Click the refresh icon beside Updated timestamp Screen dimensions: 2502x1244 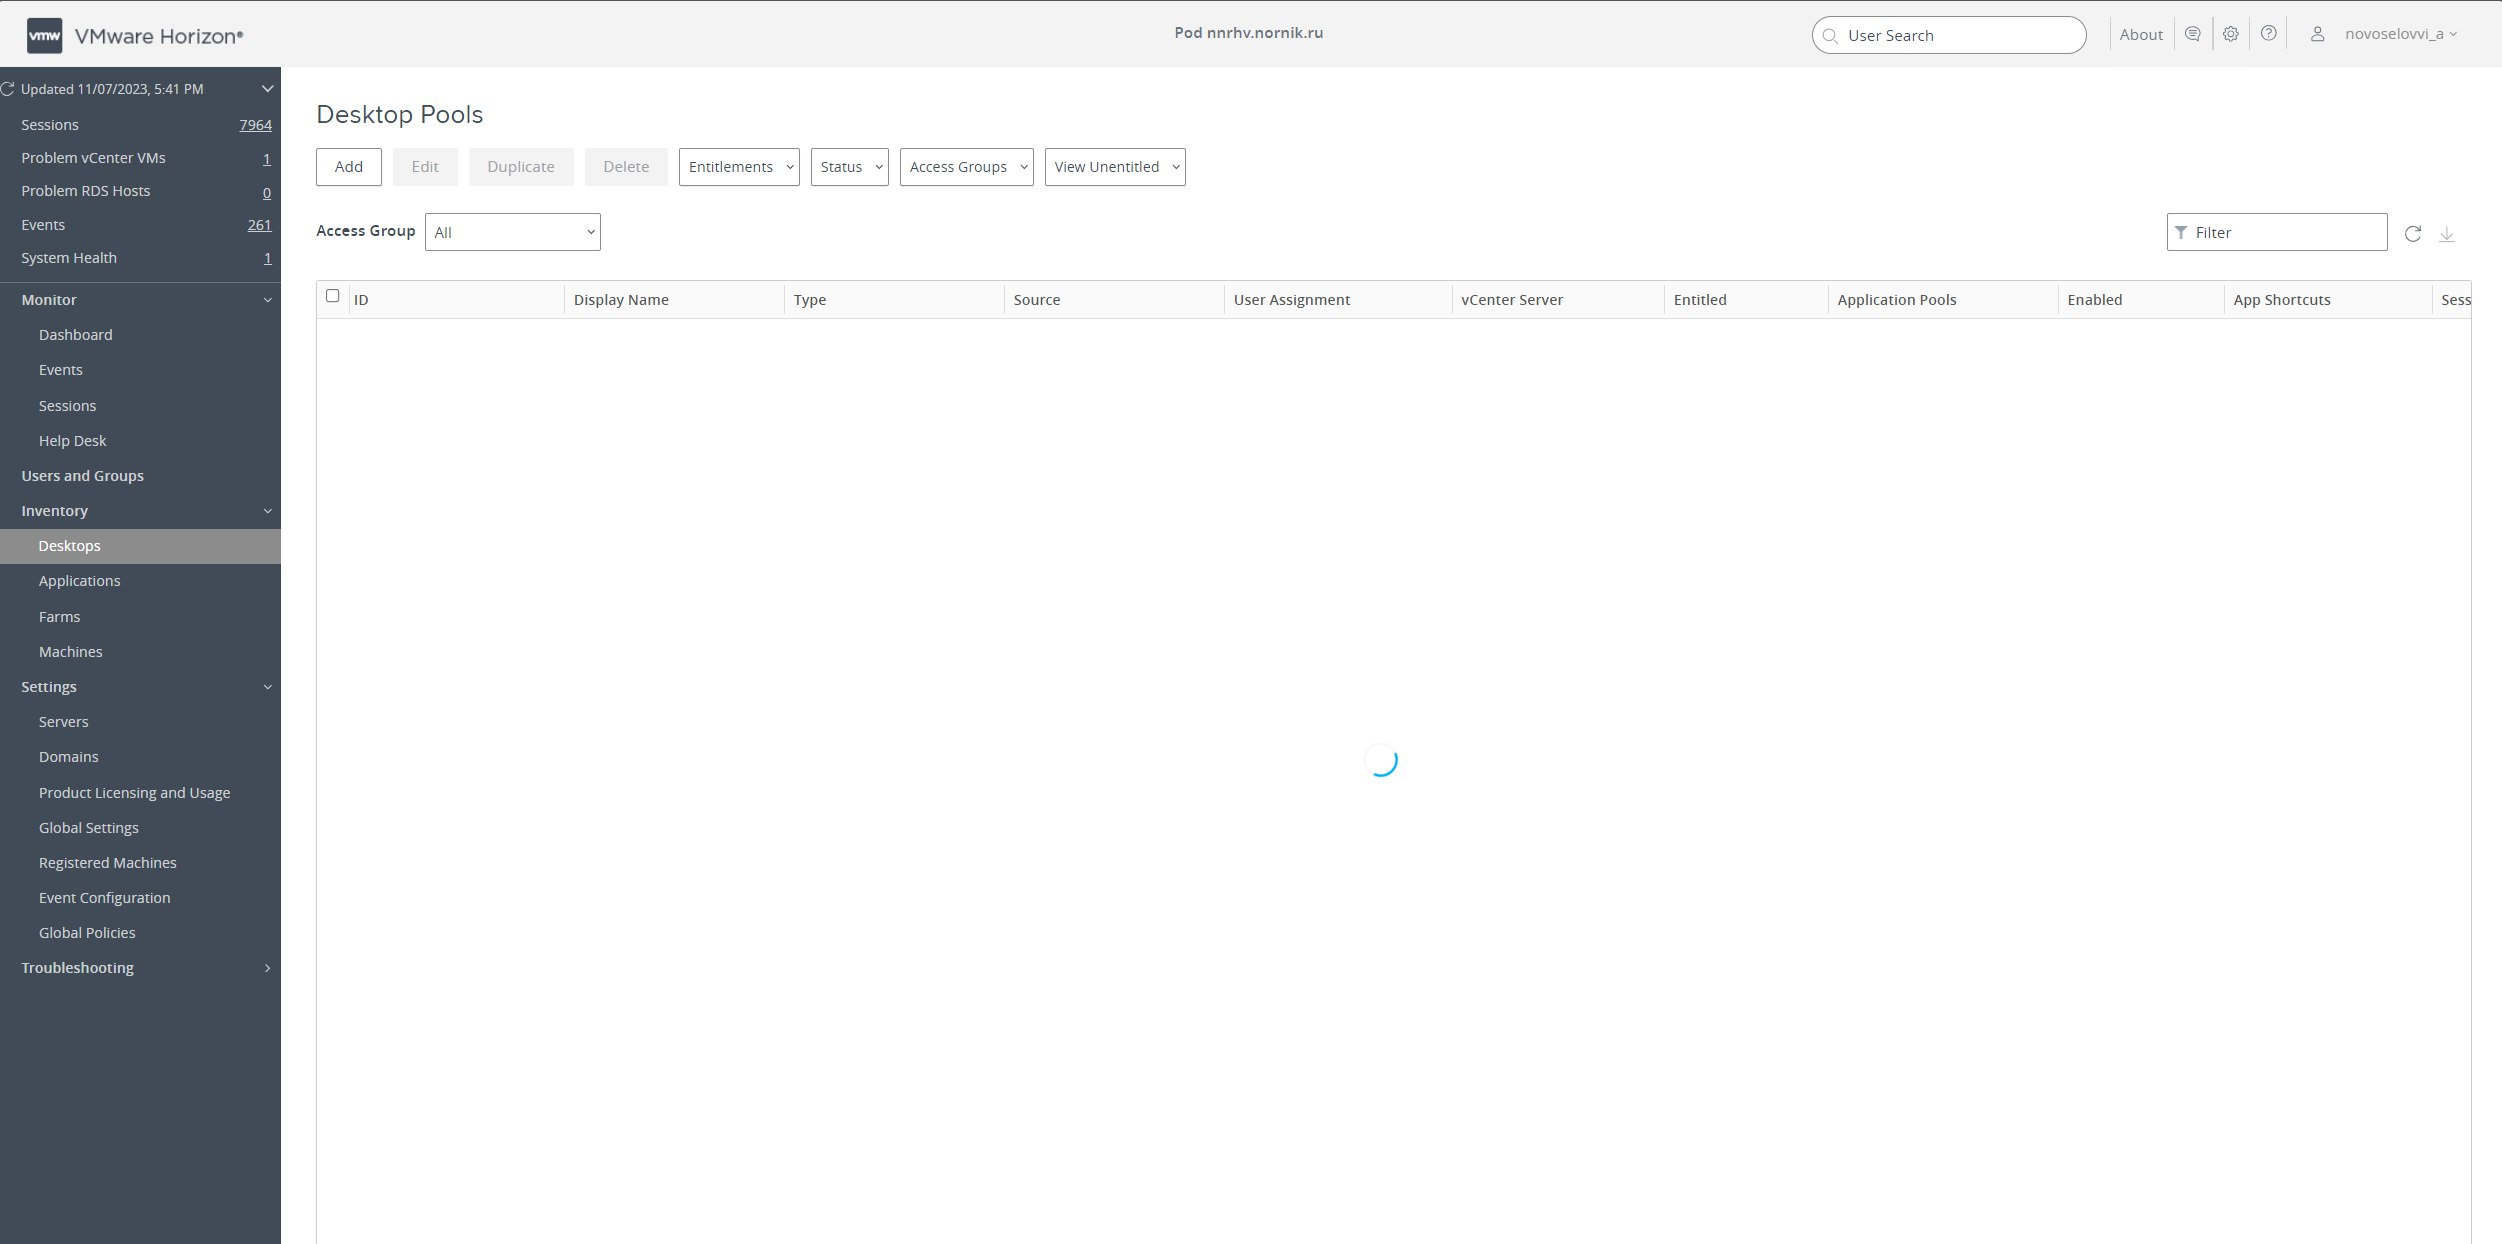[8, 89]
